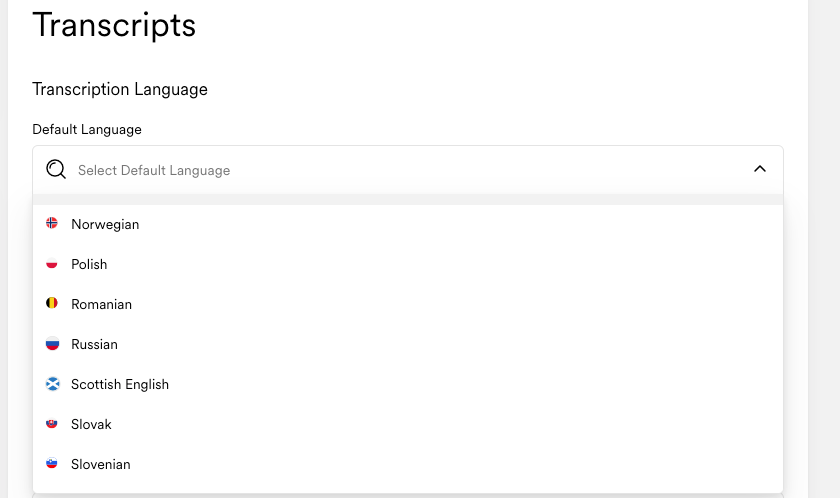Click the Default Language label
This screenshot has height=498, width=840.
pos(87,130)
